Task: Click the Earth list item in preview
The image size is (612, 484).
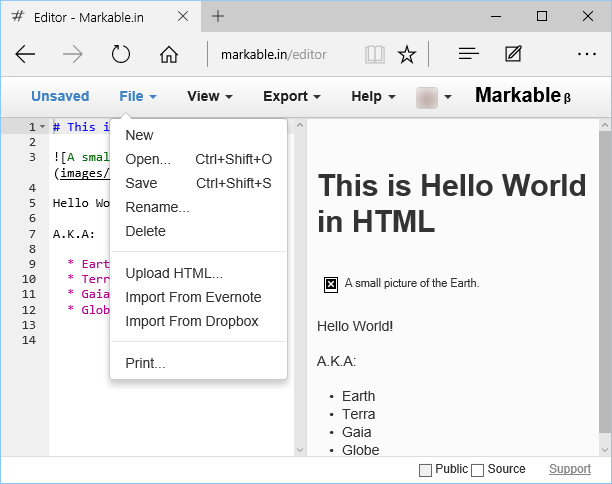Action: [x=358, y=396]
